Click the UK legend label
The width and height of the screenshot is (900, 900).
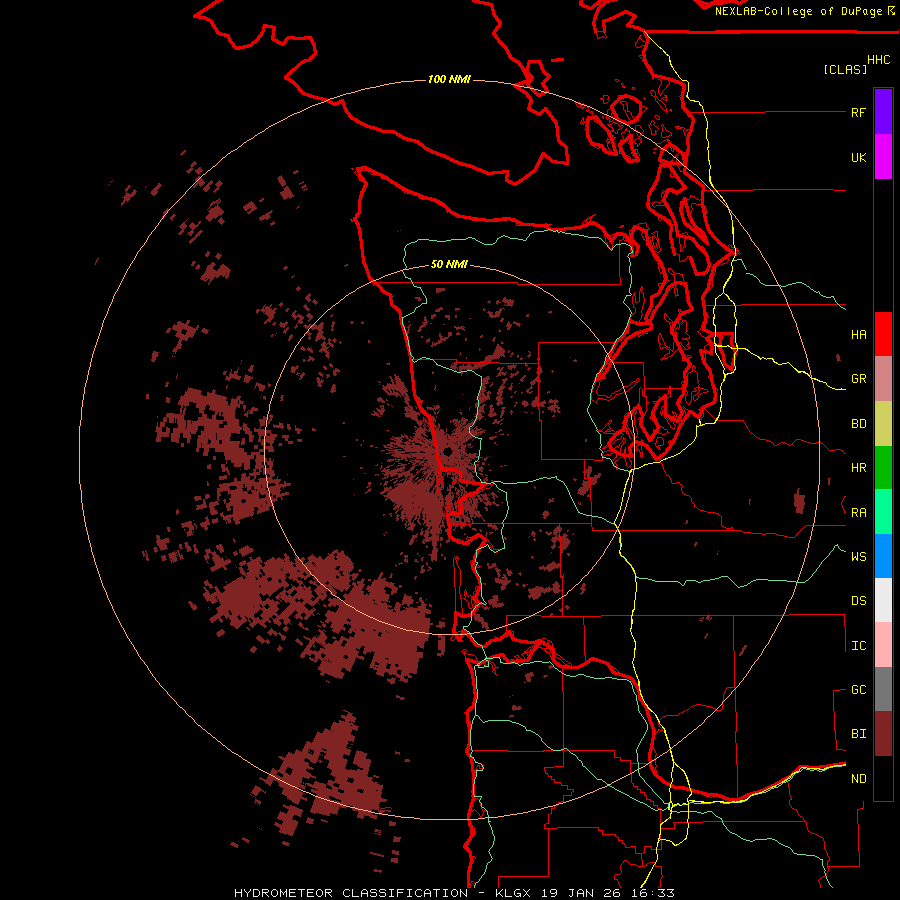pyautogui.click(x=858, y=157)
